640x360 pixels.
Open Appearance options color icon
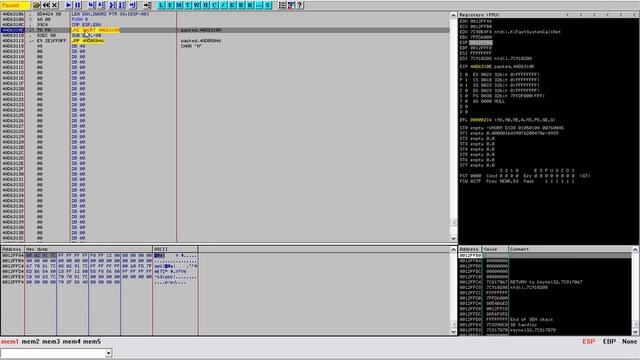coord(291,5)
